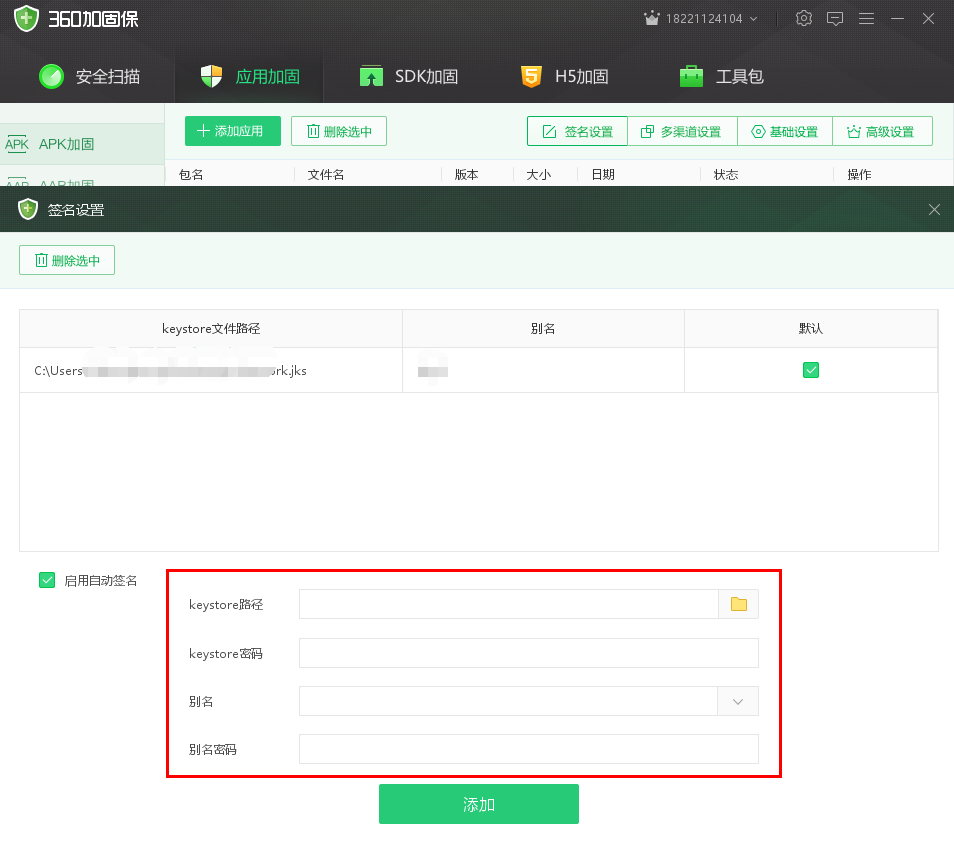Select the keystore row ending in rk.jks
This screenshot has width=954, height=841.
(x=479, y=370)
